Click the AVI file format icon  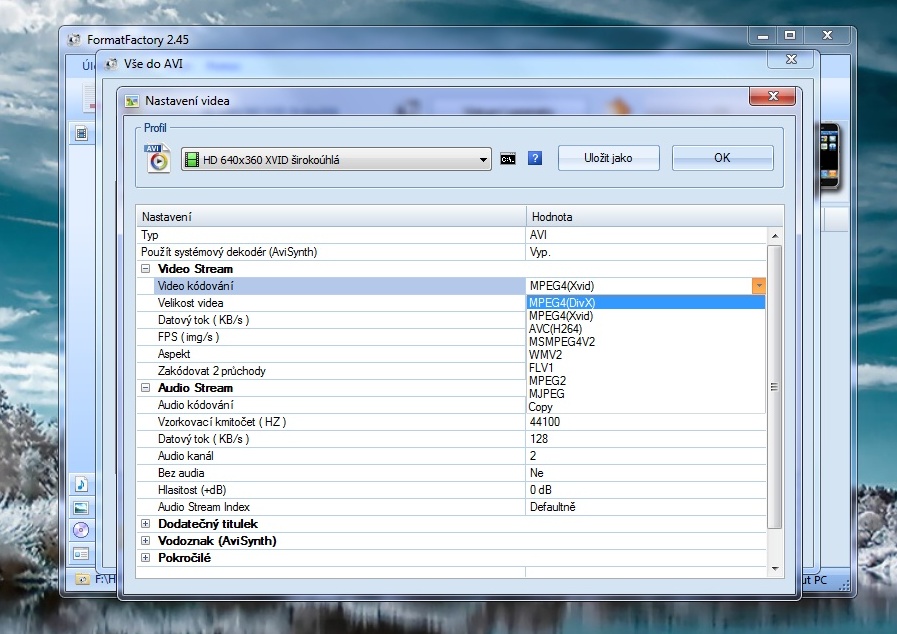(x=158, y=158)
